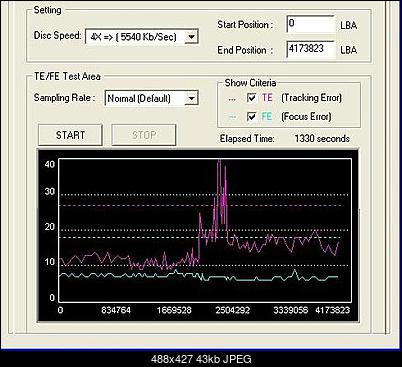Click the 'TE/FE Test Area' group title
Image resolution: width=402 pixels, height=367 pixels.
67,76
